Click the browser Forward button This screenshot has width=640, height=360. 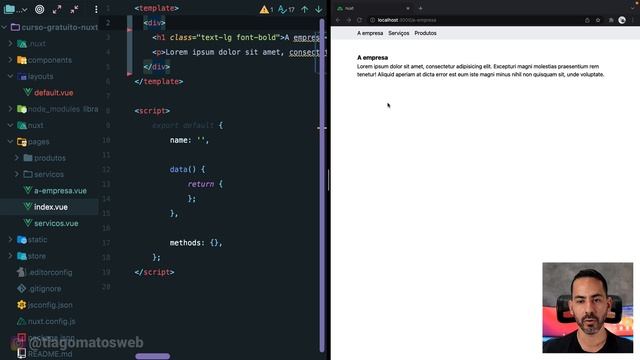click(x=349, y=20)
